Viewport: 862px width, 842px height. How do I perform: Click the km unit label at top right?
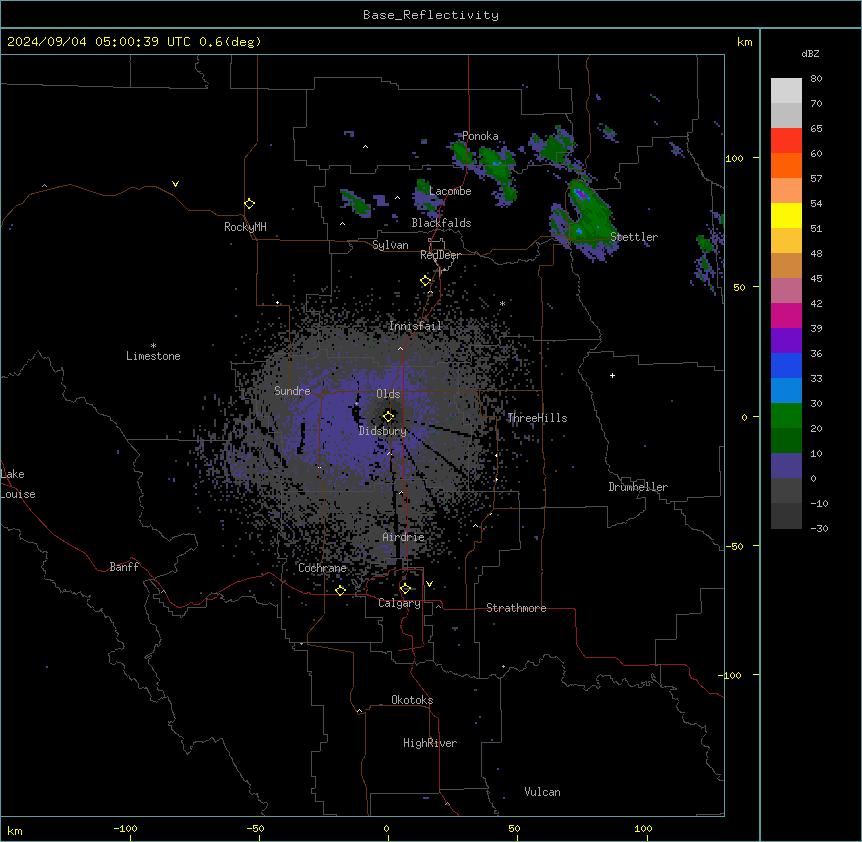(x=744, y=42)
